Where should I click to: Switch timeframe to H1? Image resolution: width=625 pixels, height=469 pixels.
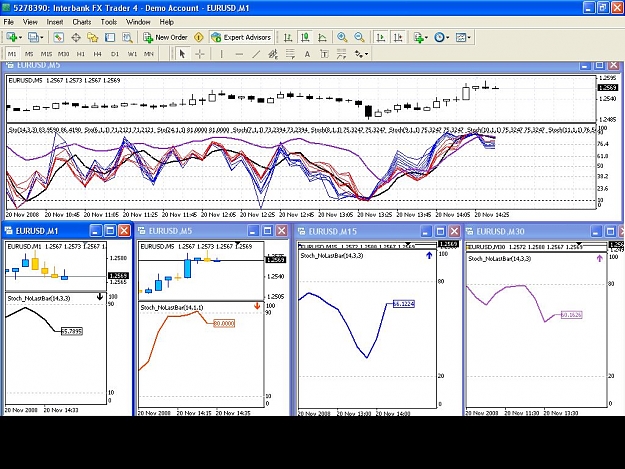click(x=81, y=54)
